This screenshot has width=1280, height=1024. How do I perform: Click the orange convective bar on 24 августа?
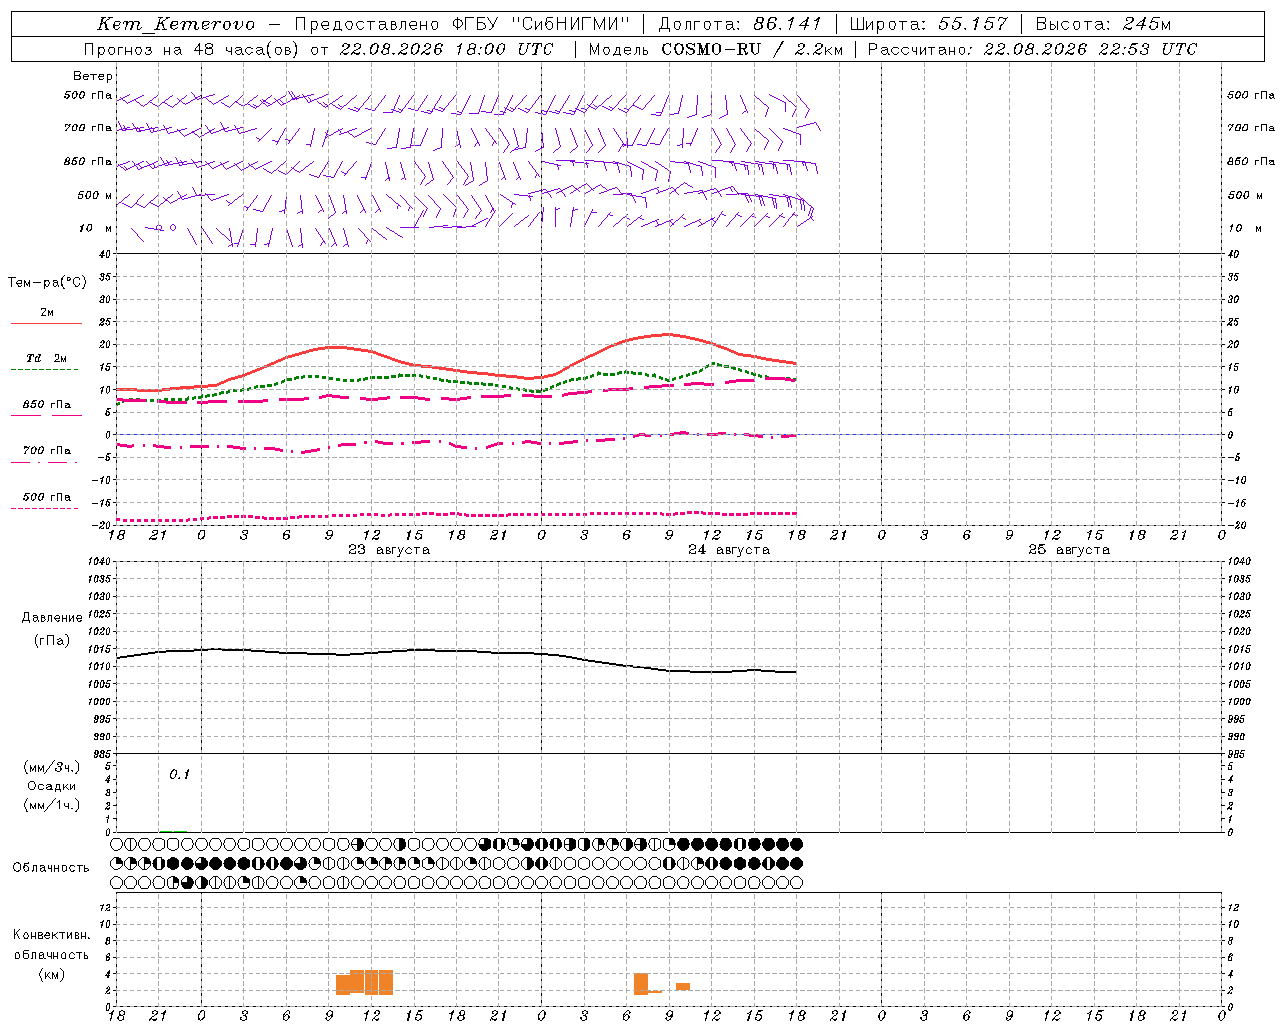click(x=641, y=984)
